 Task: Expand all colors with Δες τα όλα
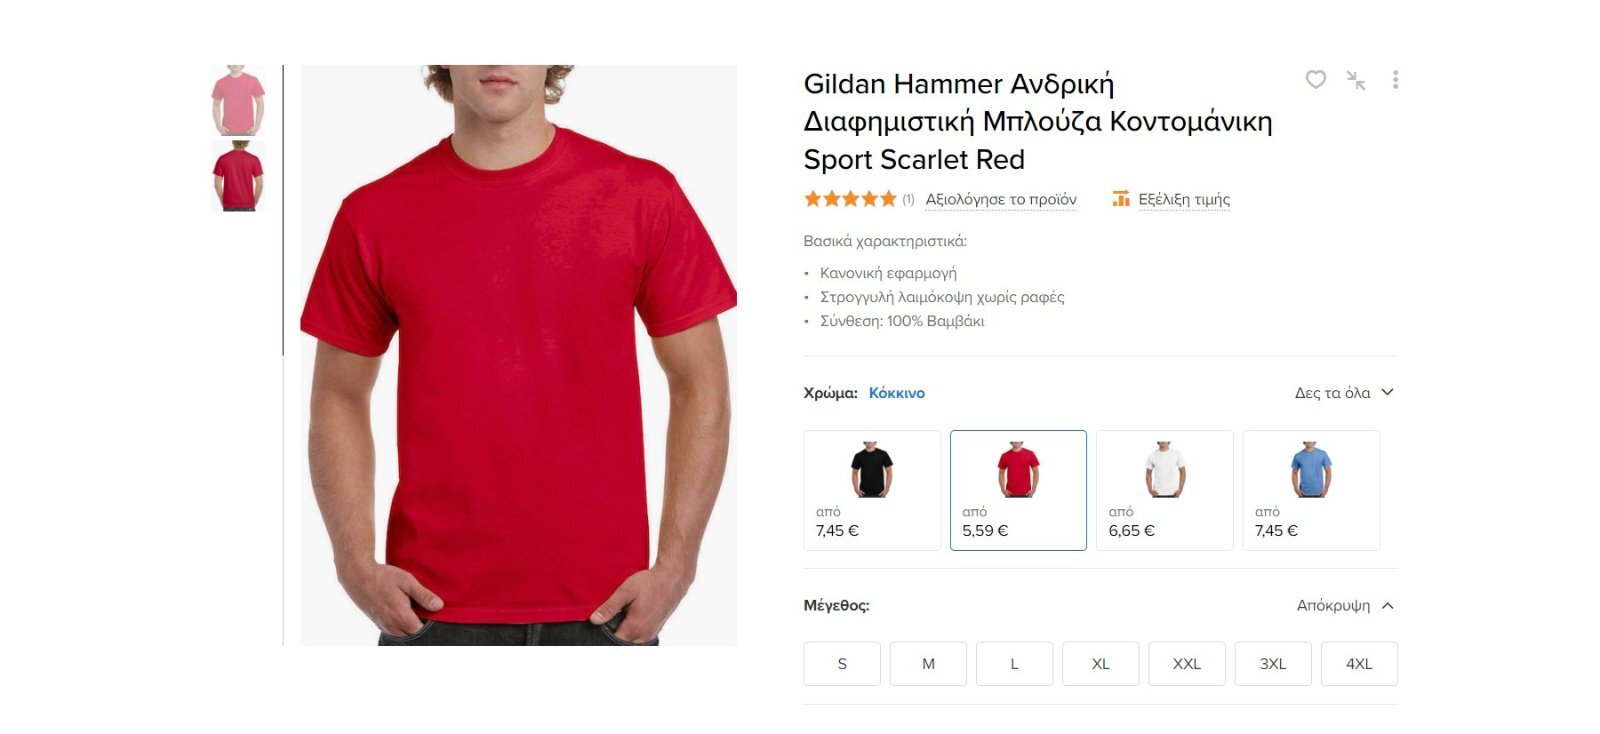coord(1344,393)
